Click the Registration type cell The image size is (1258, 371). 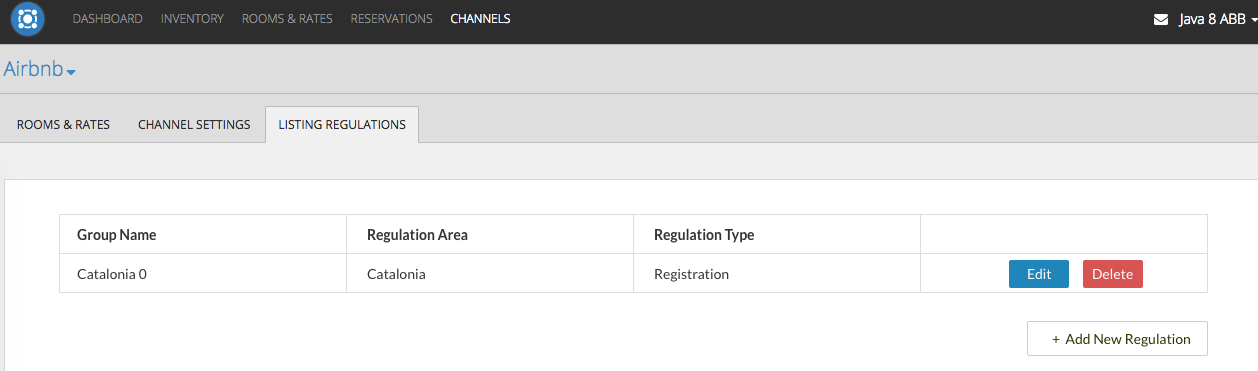pos(777,274)
